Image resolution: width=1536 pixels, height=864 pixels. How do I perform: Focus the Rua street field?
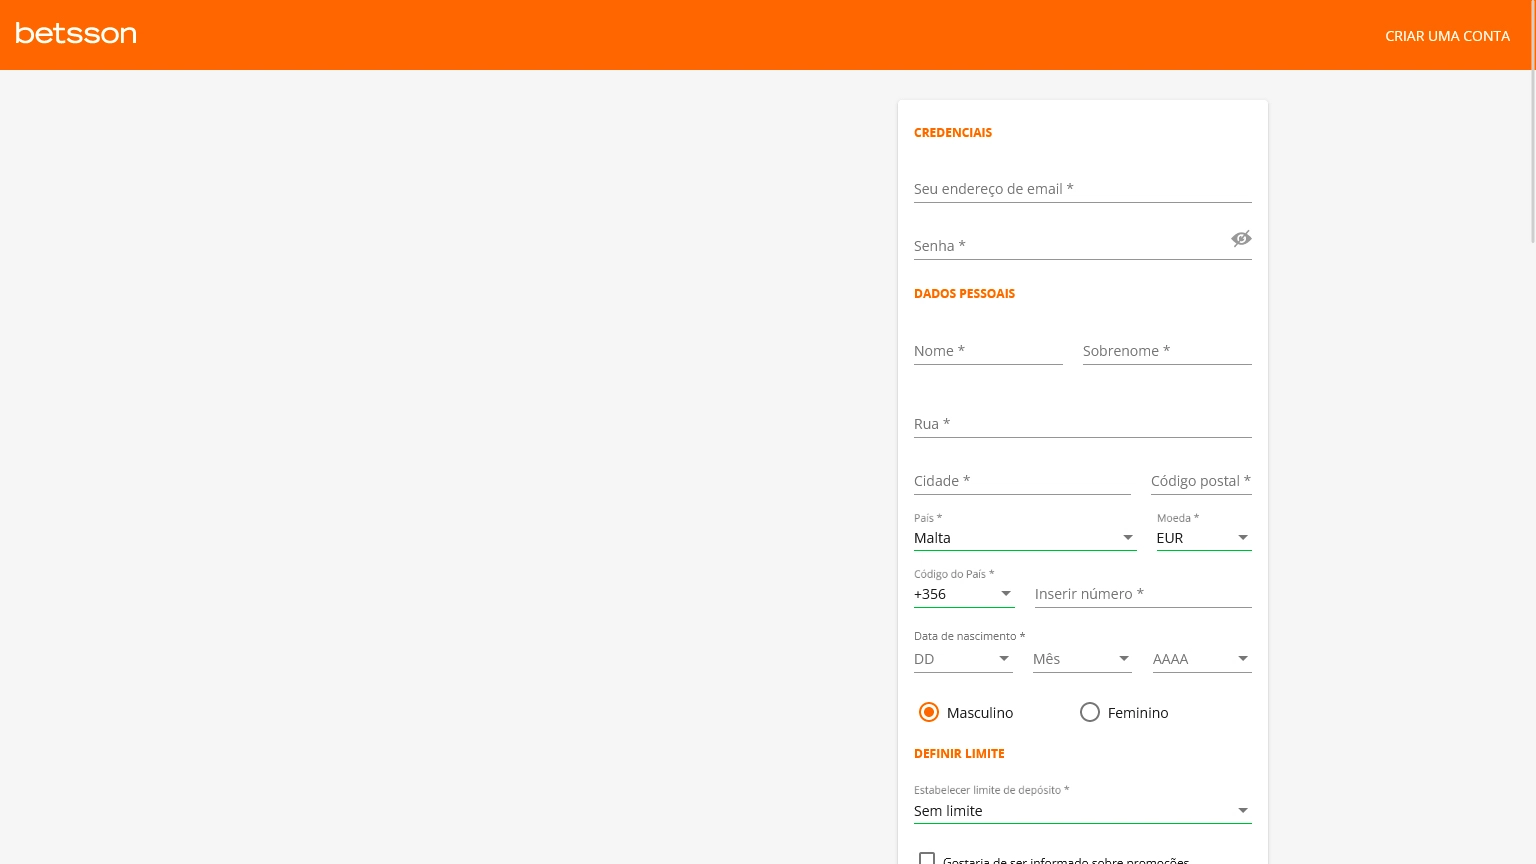[x=1083, y=424]
